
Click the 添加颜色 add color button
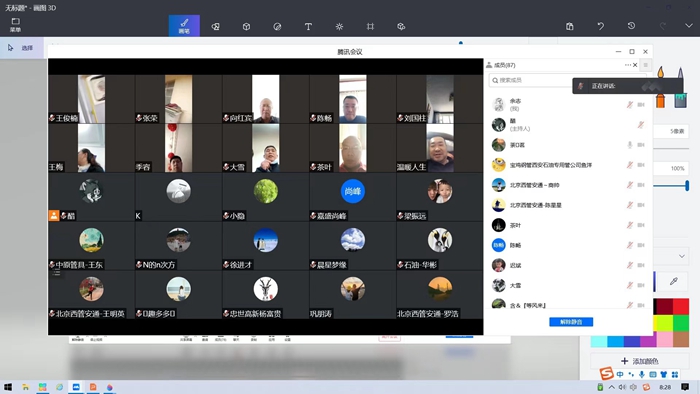(640, 361)
